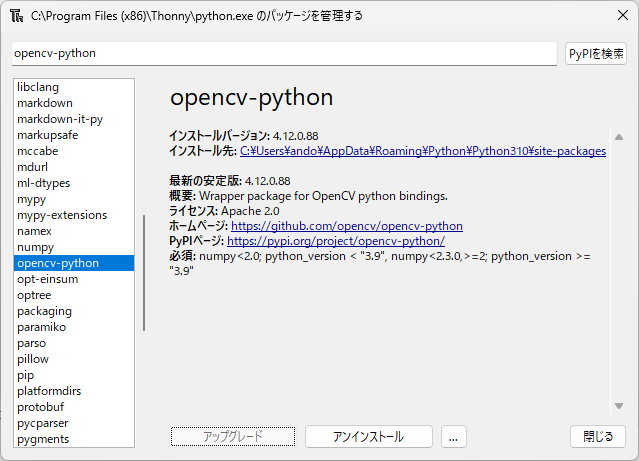Open the opencv GitHub homepage link

(346, 226)
